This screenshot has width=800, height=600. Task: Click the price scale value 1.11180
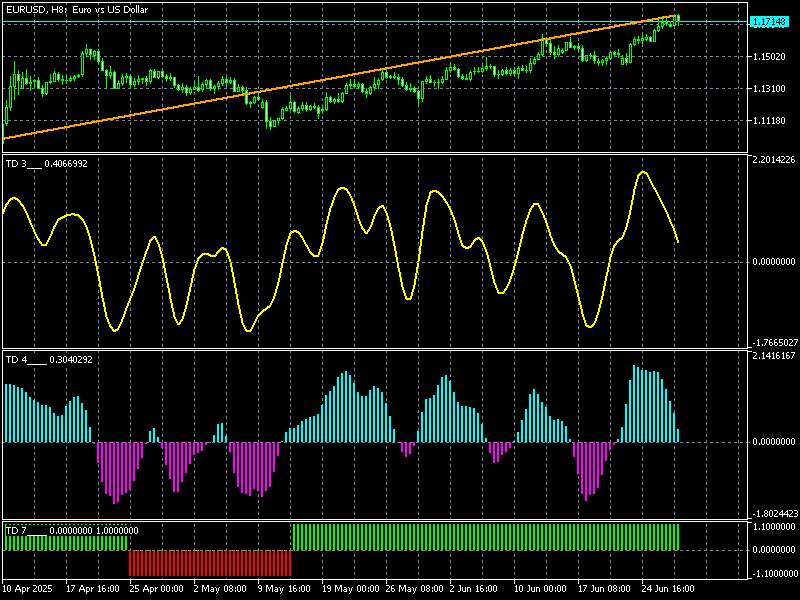pyautogui.click(x=769, y=121)
